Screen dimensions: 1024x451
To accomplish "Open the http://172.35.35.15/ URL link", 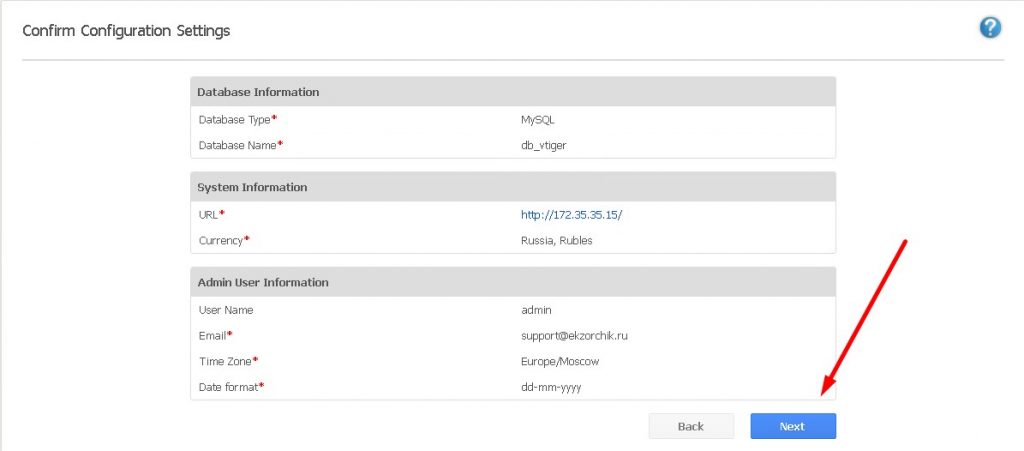I will pos(571,215).
